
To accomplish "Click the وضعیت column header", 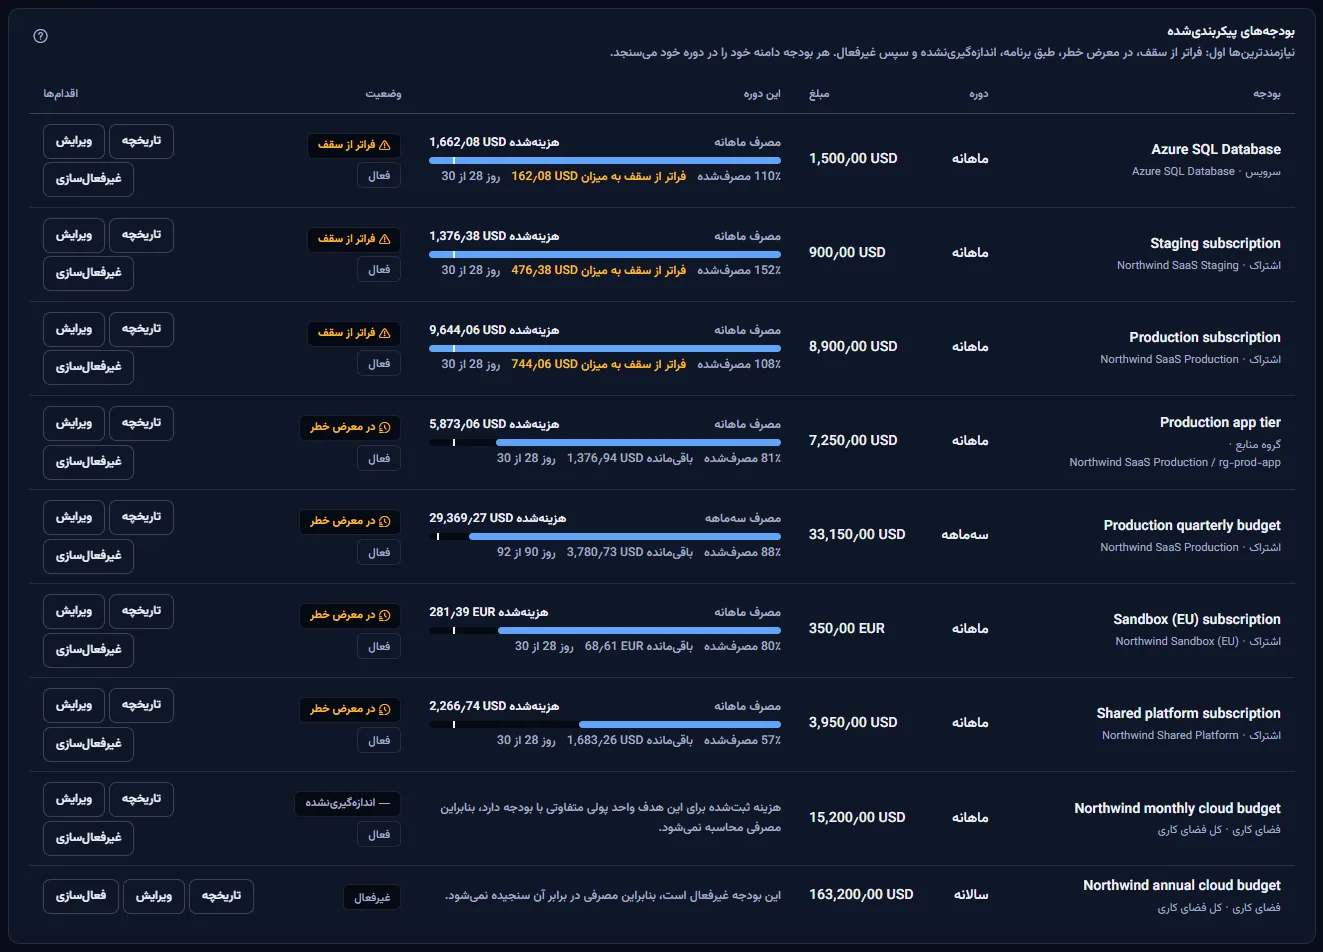I will point(383,94).
